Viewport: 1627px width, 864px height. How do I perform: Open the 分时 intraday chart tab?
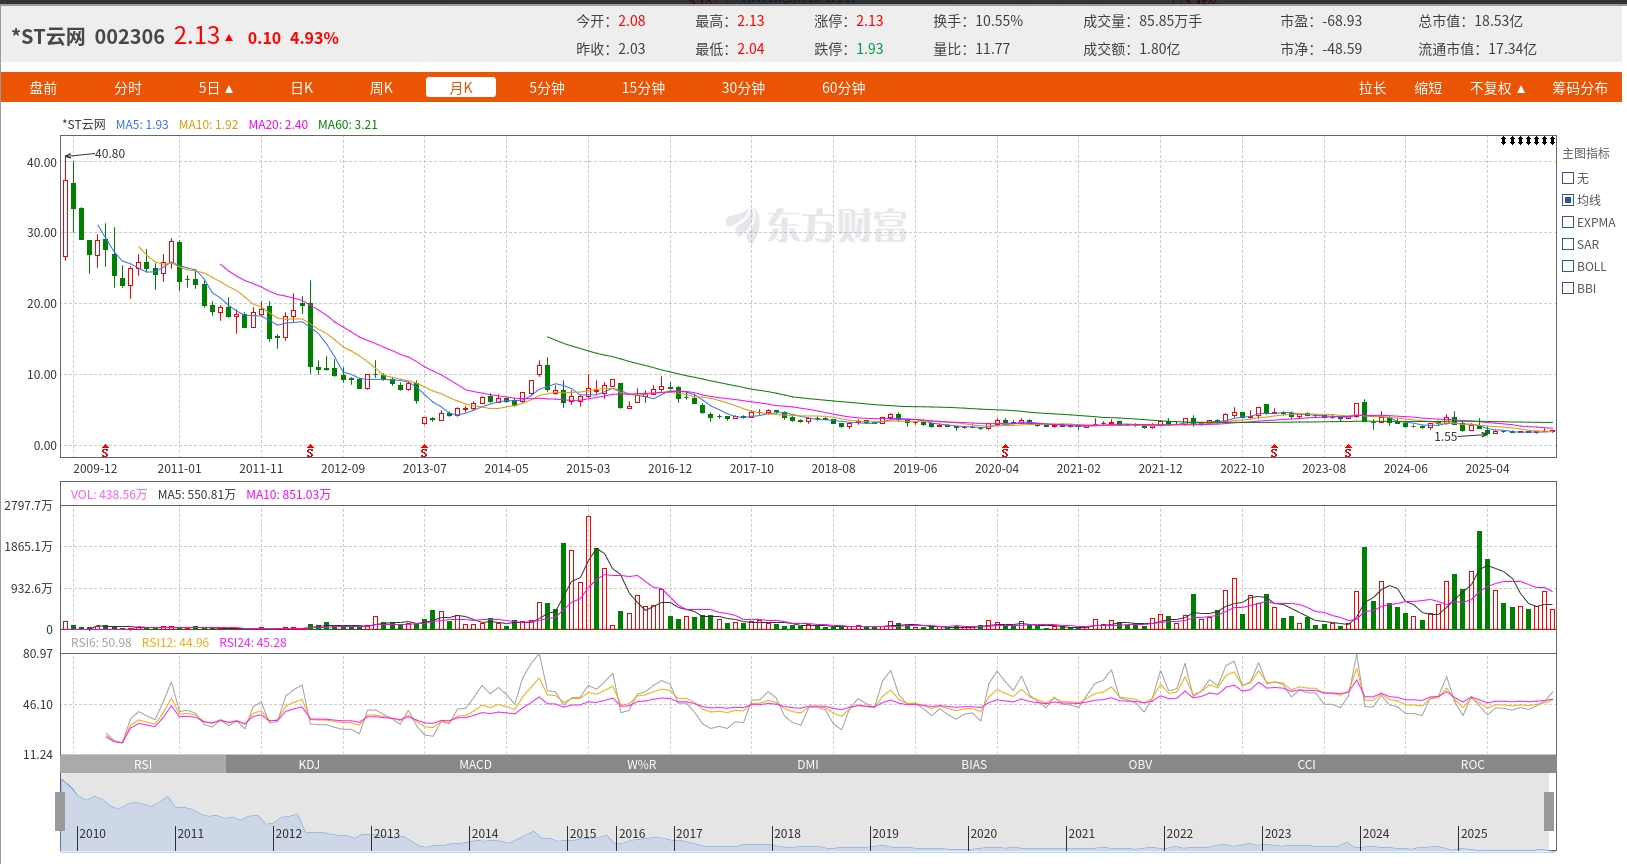tap(128, 88)
